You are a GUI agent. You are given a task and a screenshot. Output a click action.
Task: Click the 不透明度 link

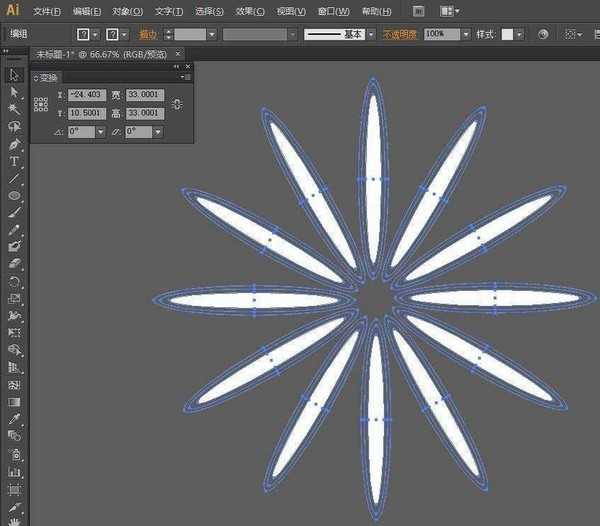400,34
